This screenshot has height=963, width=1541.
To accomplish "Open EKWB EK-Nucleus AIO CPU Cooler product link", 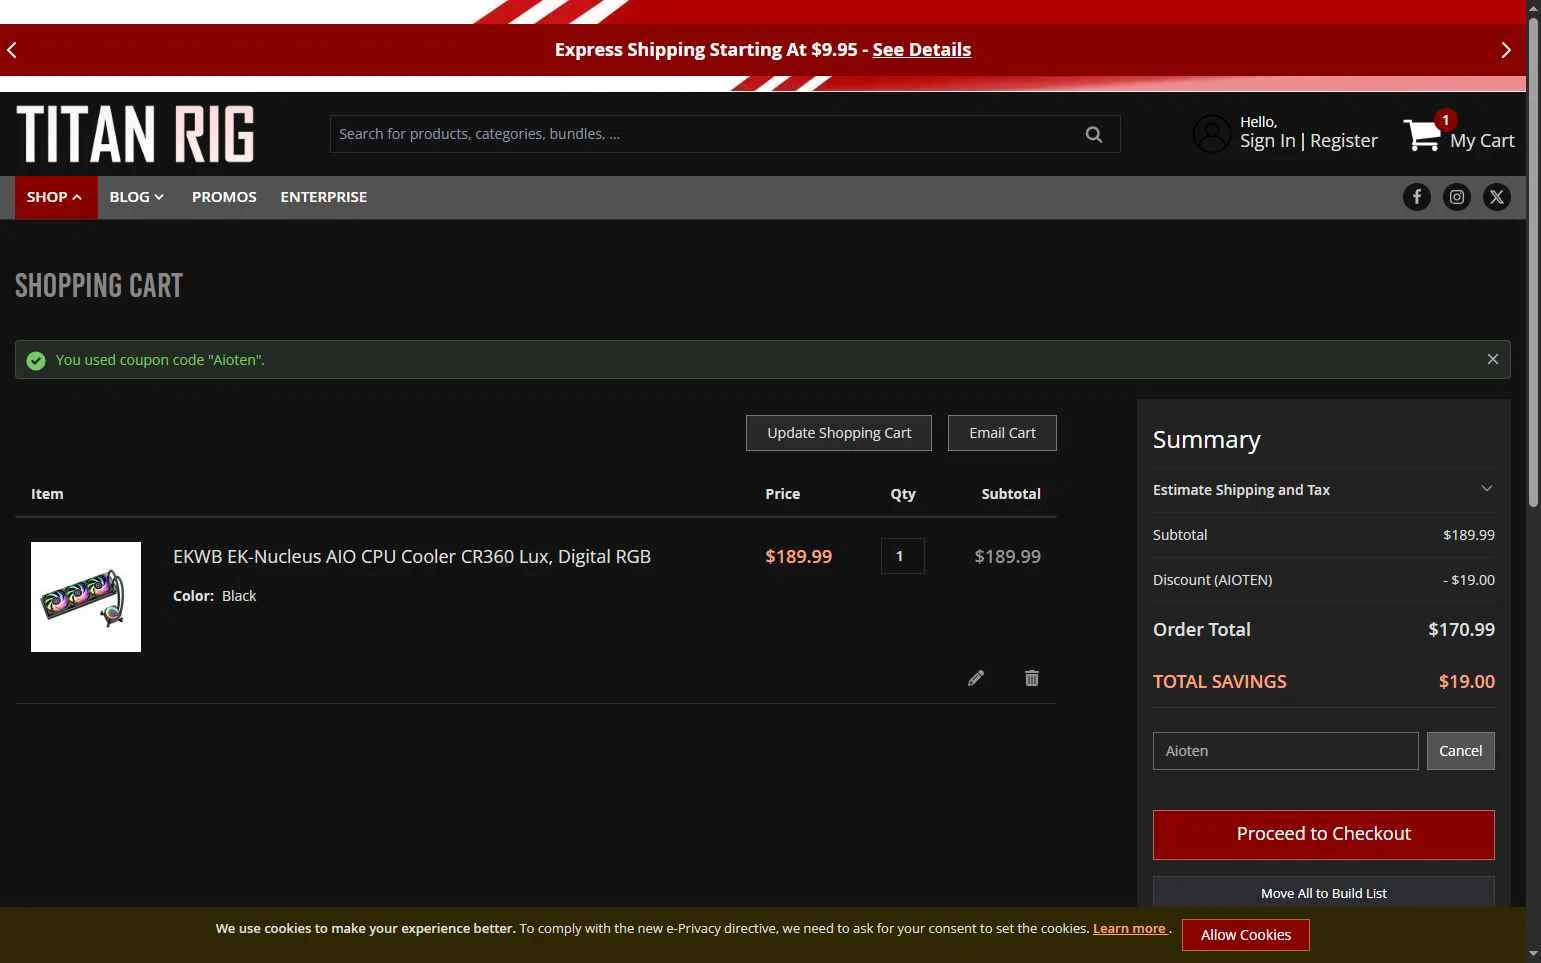I will point(412,557).
